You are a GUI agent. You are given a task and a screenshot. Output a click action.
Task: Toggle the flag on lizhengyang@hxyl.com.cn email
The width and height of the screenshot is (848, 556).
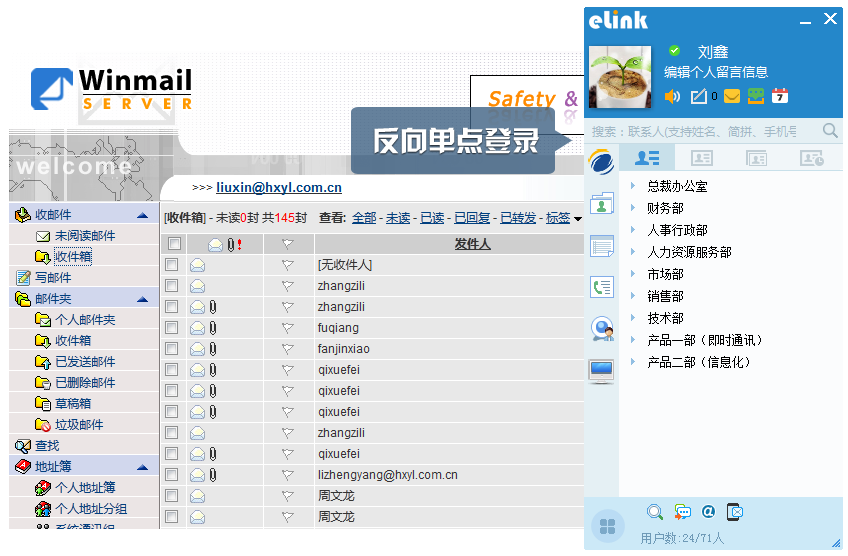point(288,475)
